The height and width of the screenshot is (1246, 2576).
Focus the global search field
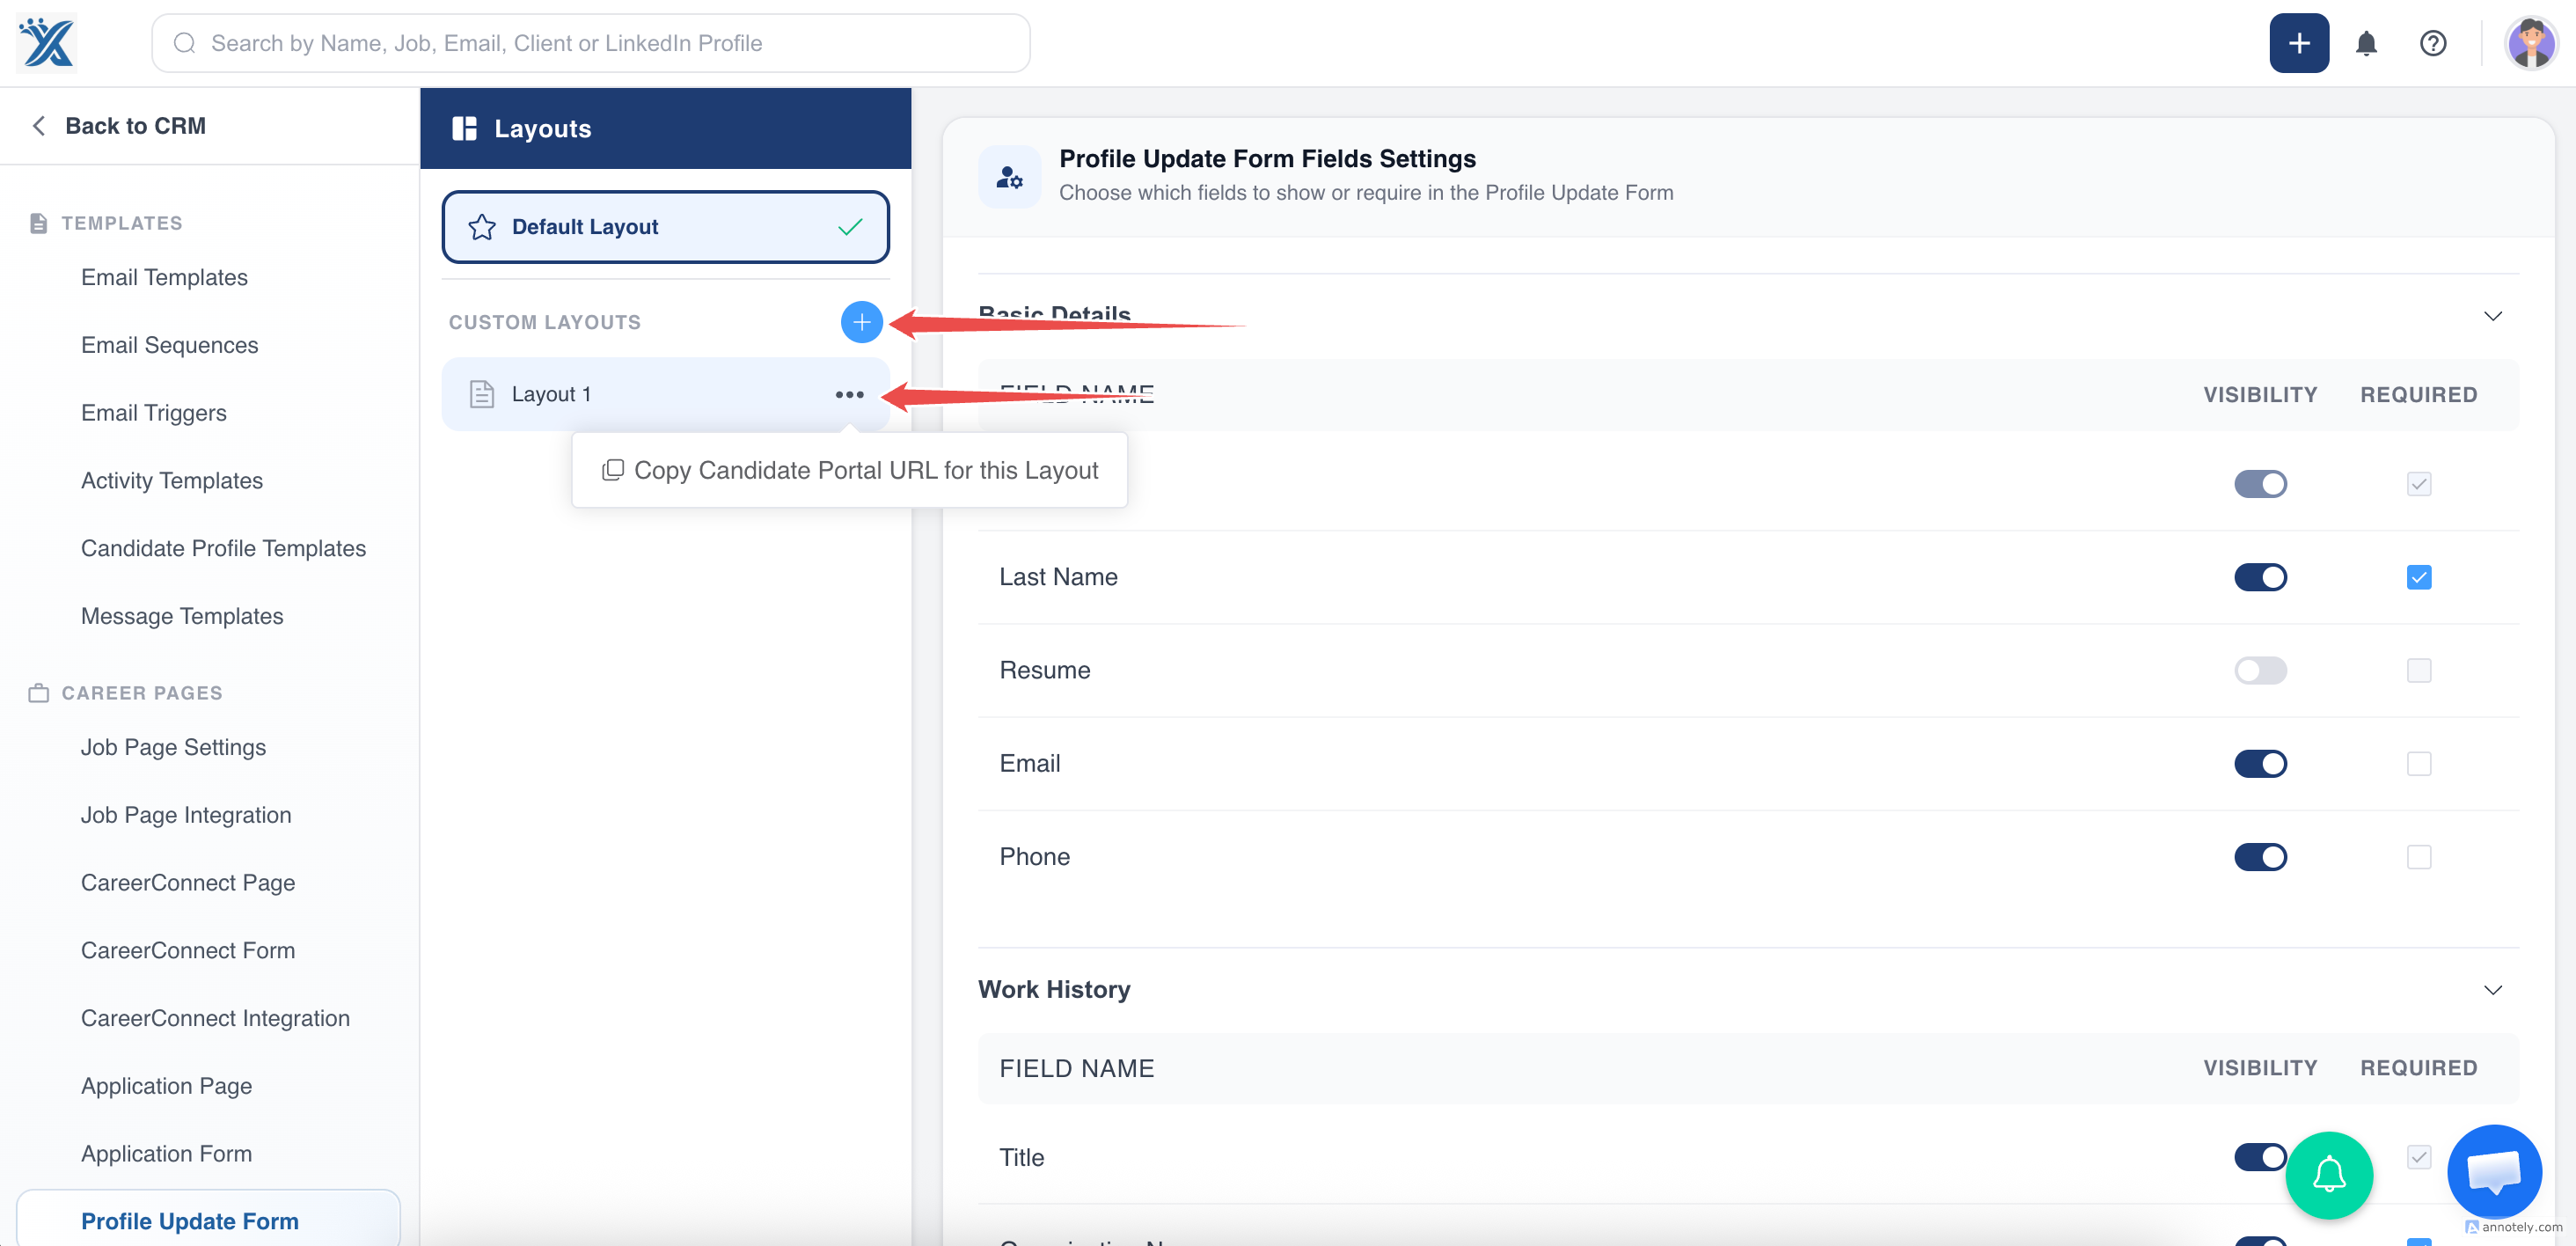click(590, 43)
